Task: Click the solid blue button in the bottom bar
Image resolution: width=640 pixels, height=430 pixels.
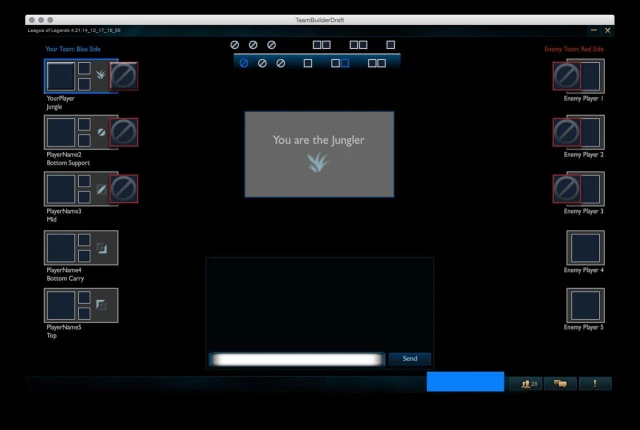Action: 465,381
